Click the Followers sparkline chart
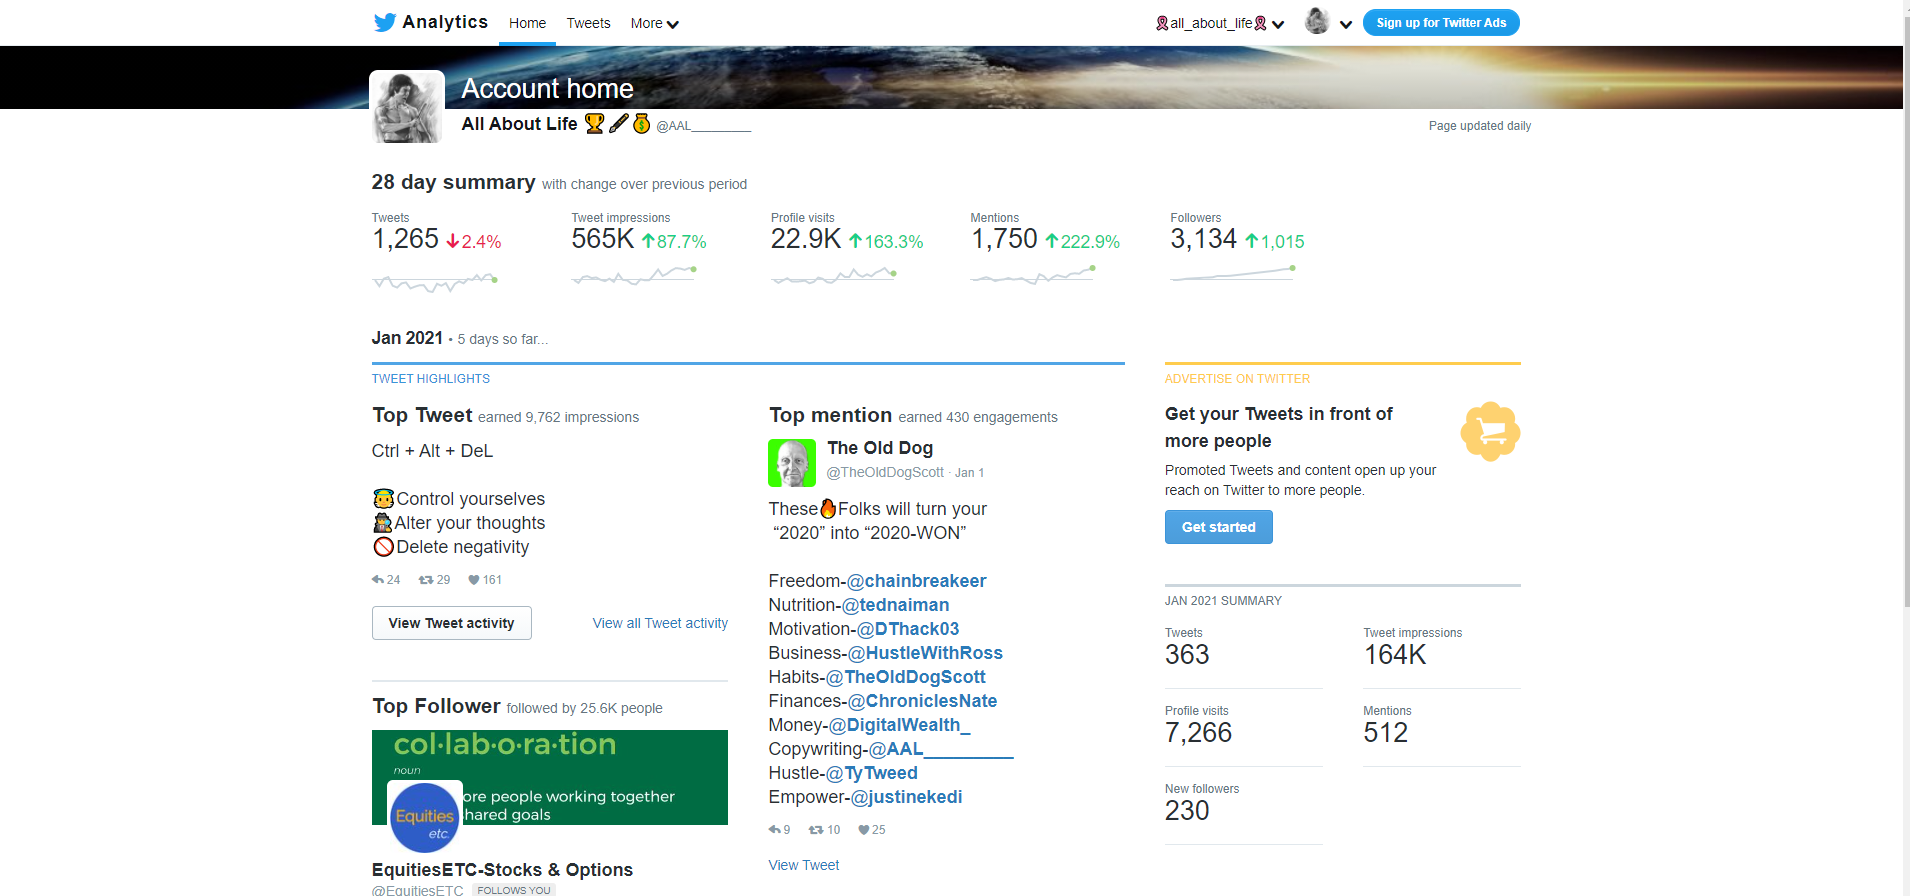Viewport: 1910px width, 896px height. pyautogui.click(x=1233, y=274)
